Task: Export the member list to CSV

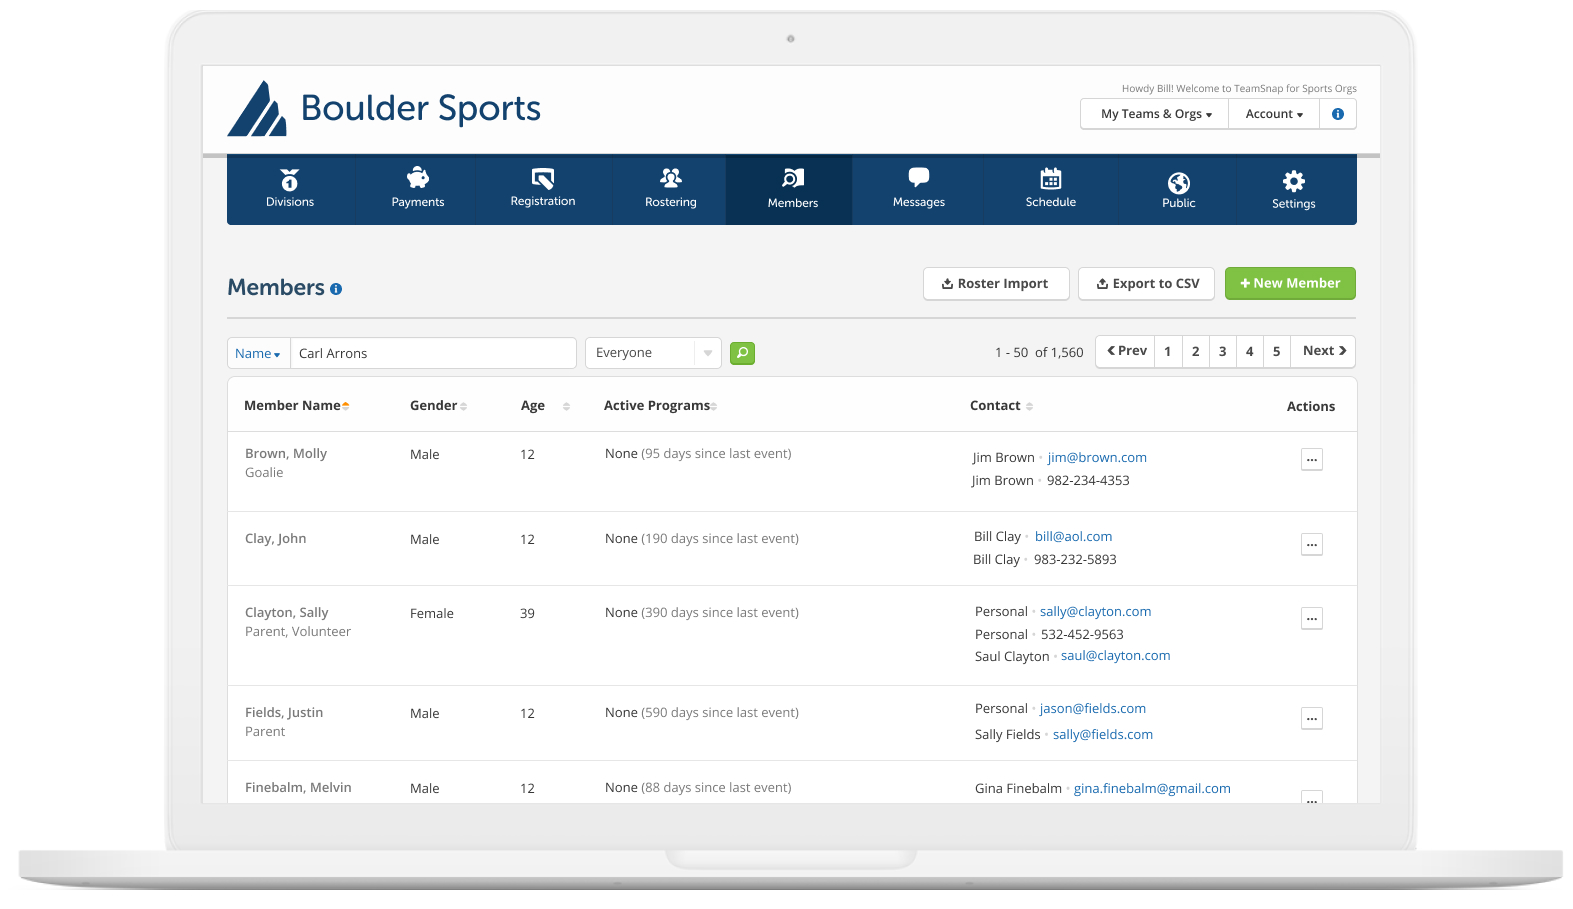Action: pos(1146,283)
